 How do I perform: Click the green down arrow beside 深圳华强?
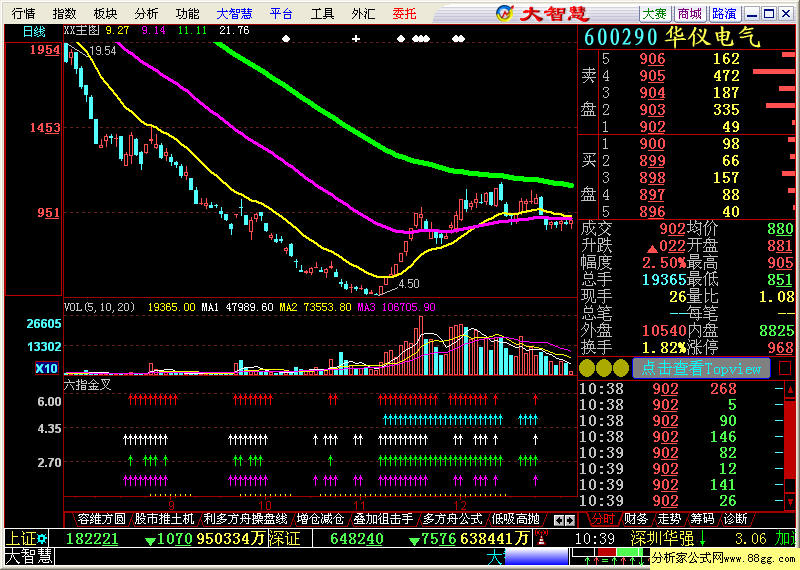pyautogui.click(x=703, y=538)
